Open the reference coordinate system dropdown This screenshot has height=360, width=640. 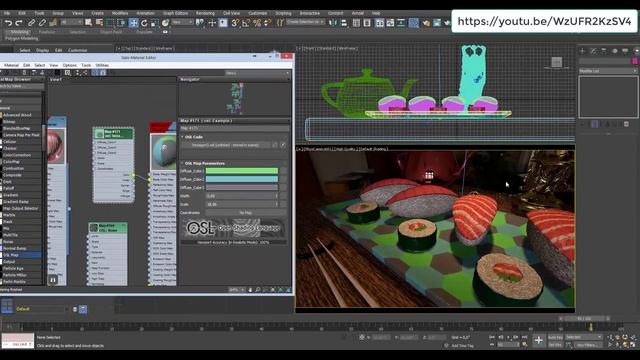(x=182, y=22)
